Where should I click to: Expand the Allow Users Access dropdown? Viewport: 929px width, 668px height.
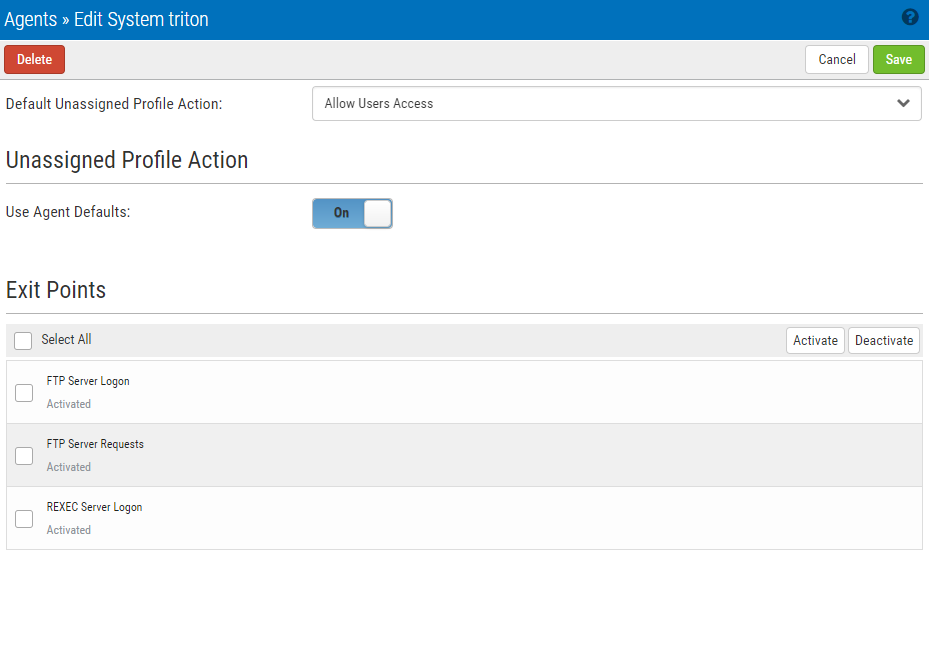click(x=616, y=103)
